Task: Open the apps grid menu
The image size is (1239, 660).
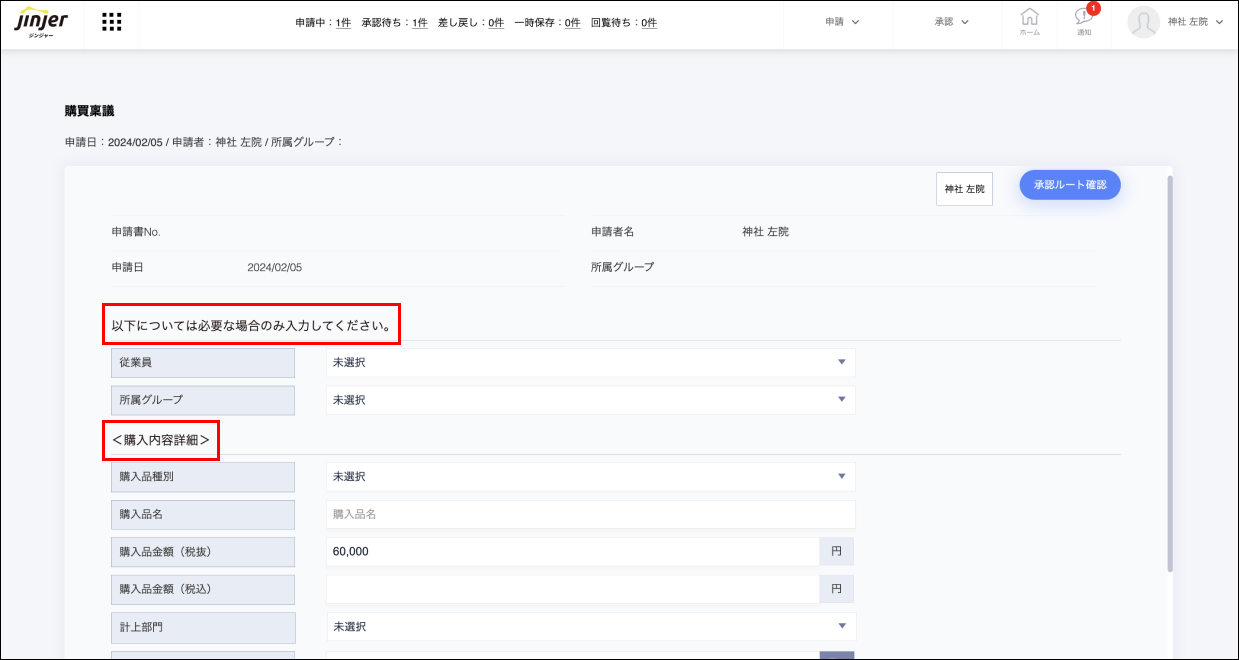Action: click(x=112, y=23)
